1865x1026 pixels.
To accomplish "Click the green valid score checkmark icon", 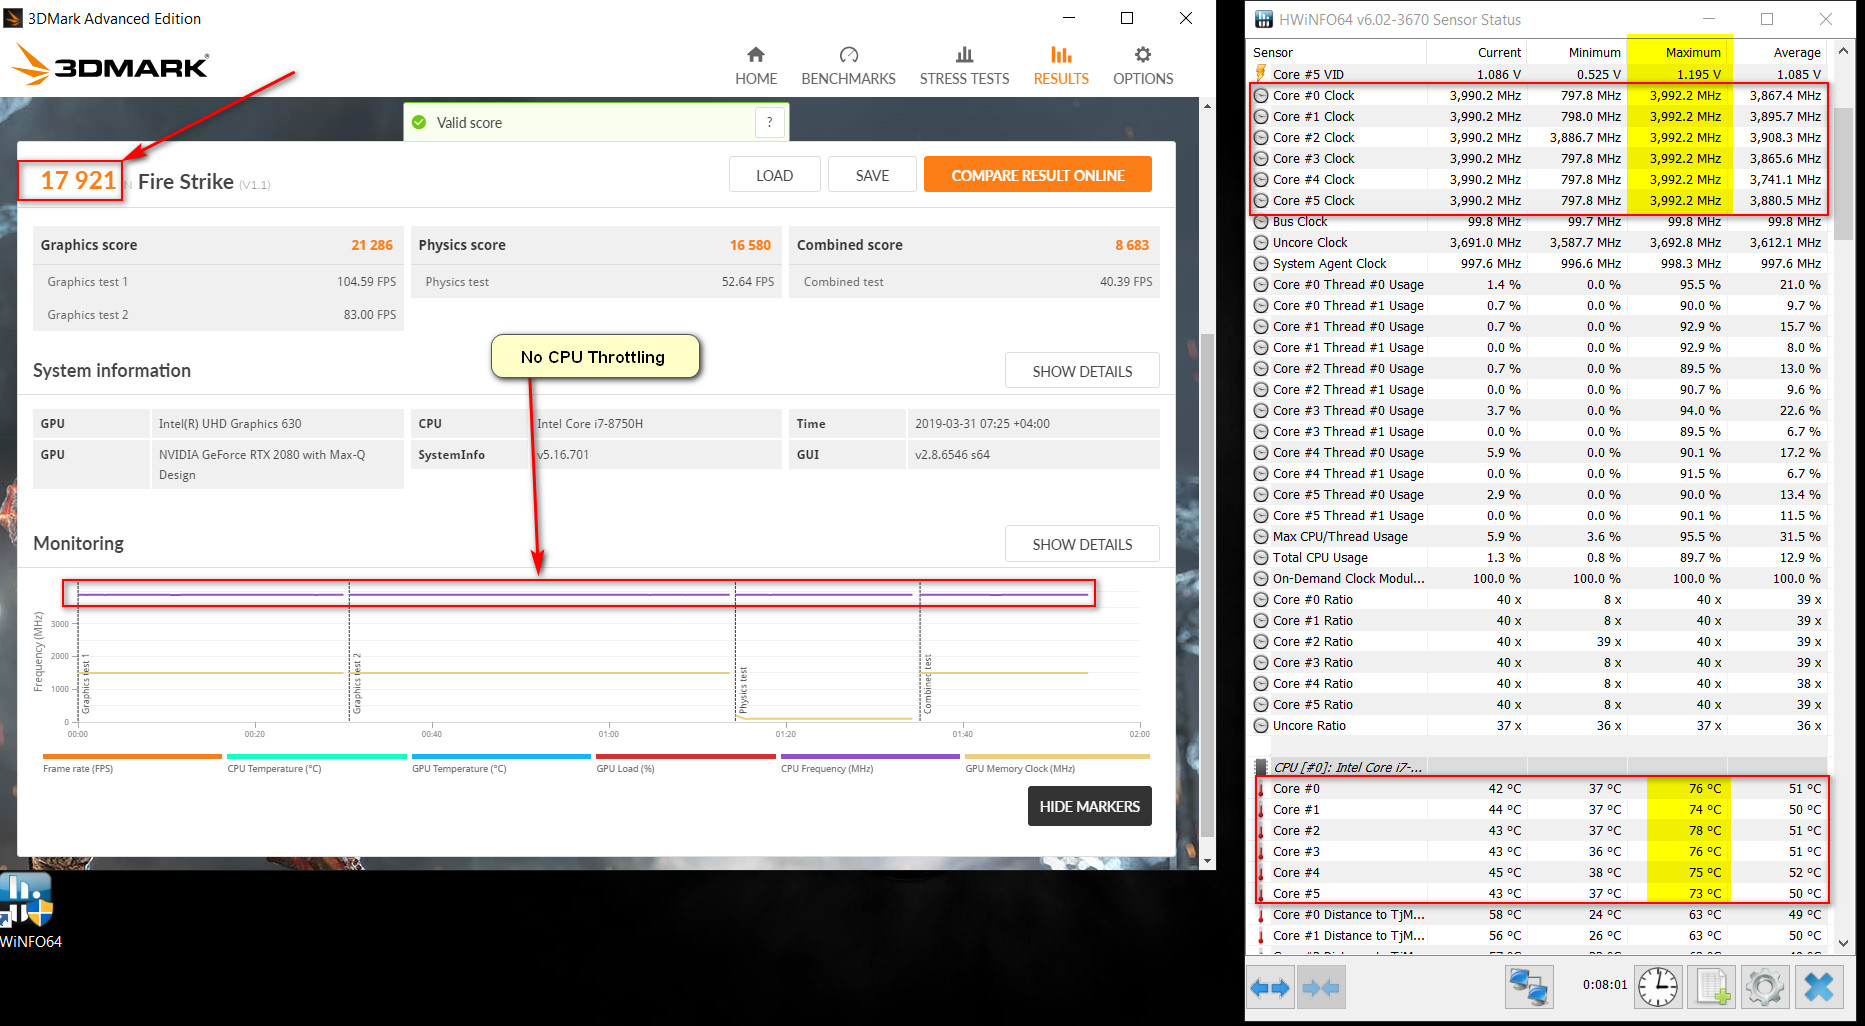I will [419, 122].
